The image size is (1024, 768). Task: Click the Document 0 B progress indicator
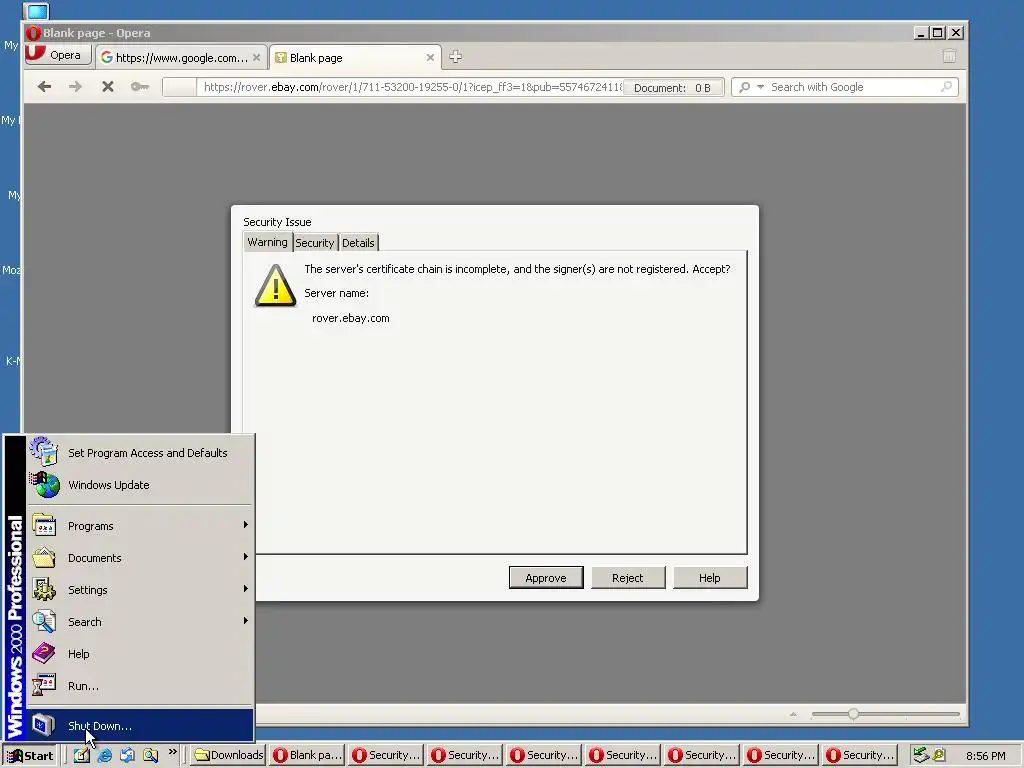pyautogui.click(x=673, y=88)
